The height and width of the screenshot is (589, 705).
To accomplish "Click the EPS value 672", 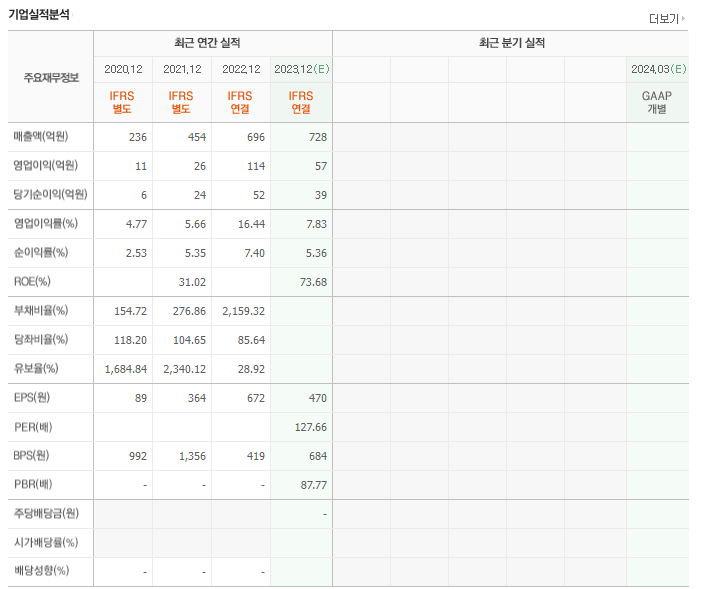I will (x=256, y=398).
